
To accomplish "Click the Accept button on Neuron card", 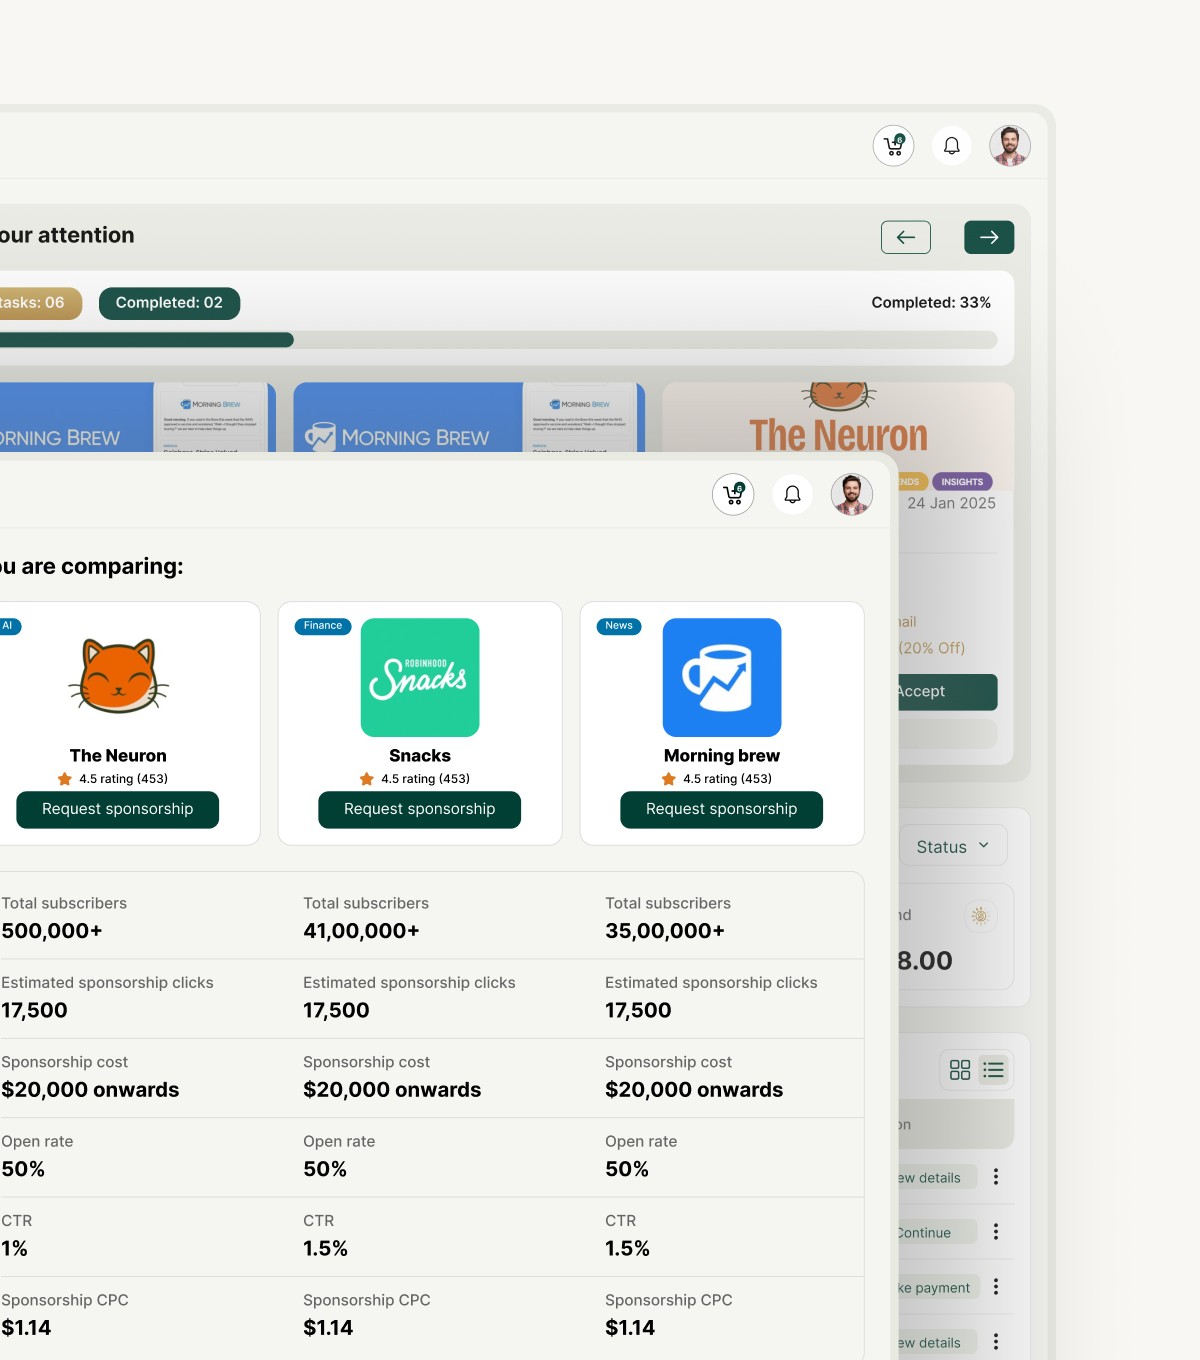I will click(947, 692).
